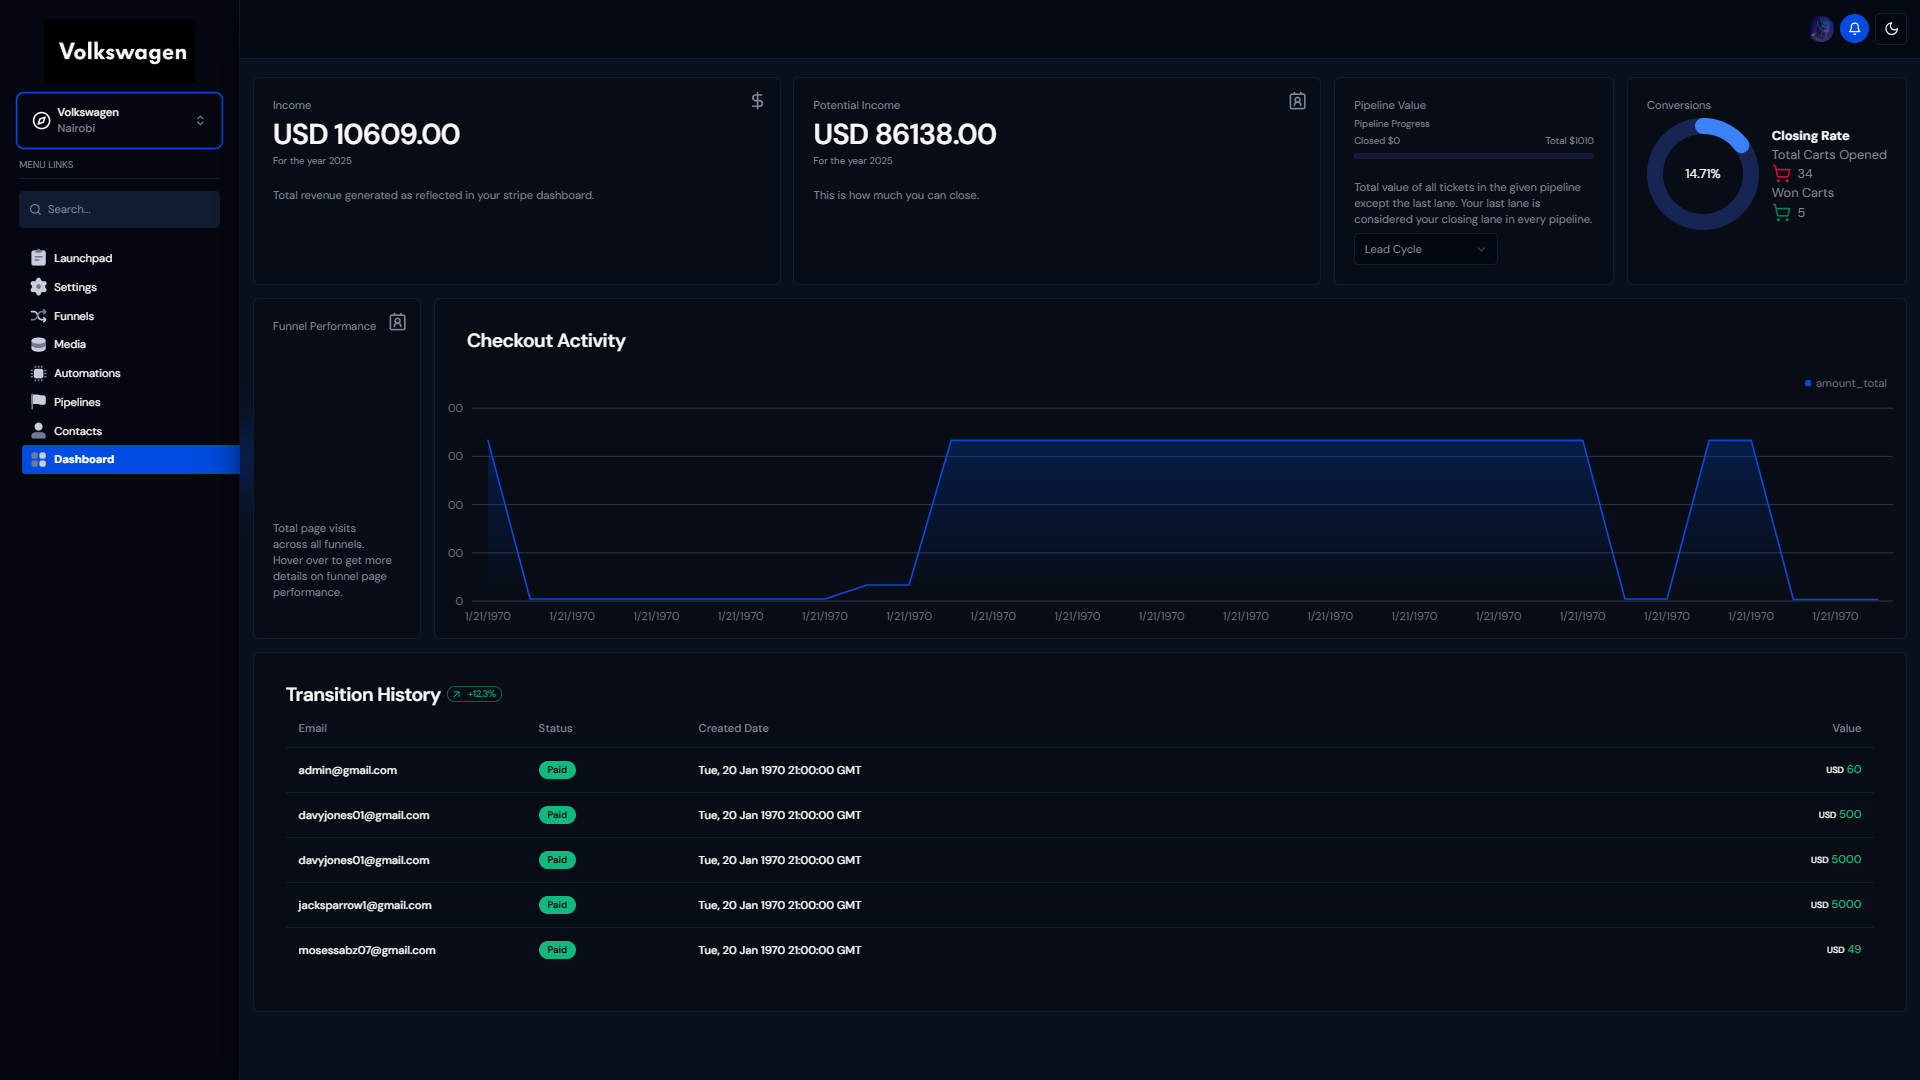Click the Dashboard grid icon

point(38,460)
